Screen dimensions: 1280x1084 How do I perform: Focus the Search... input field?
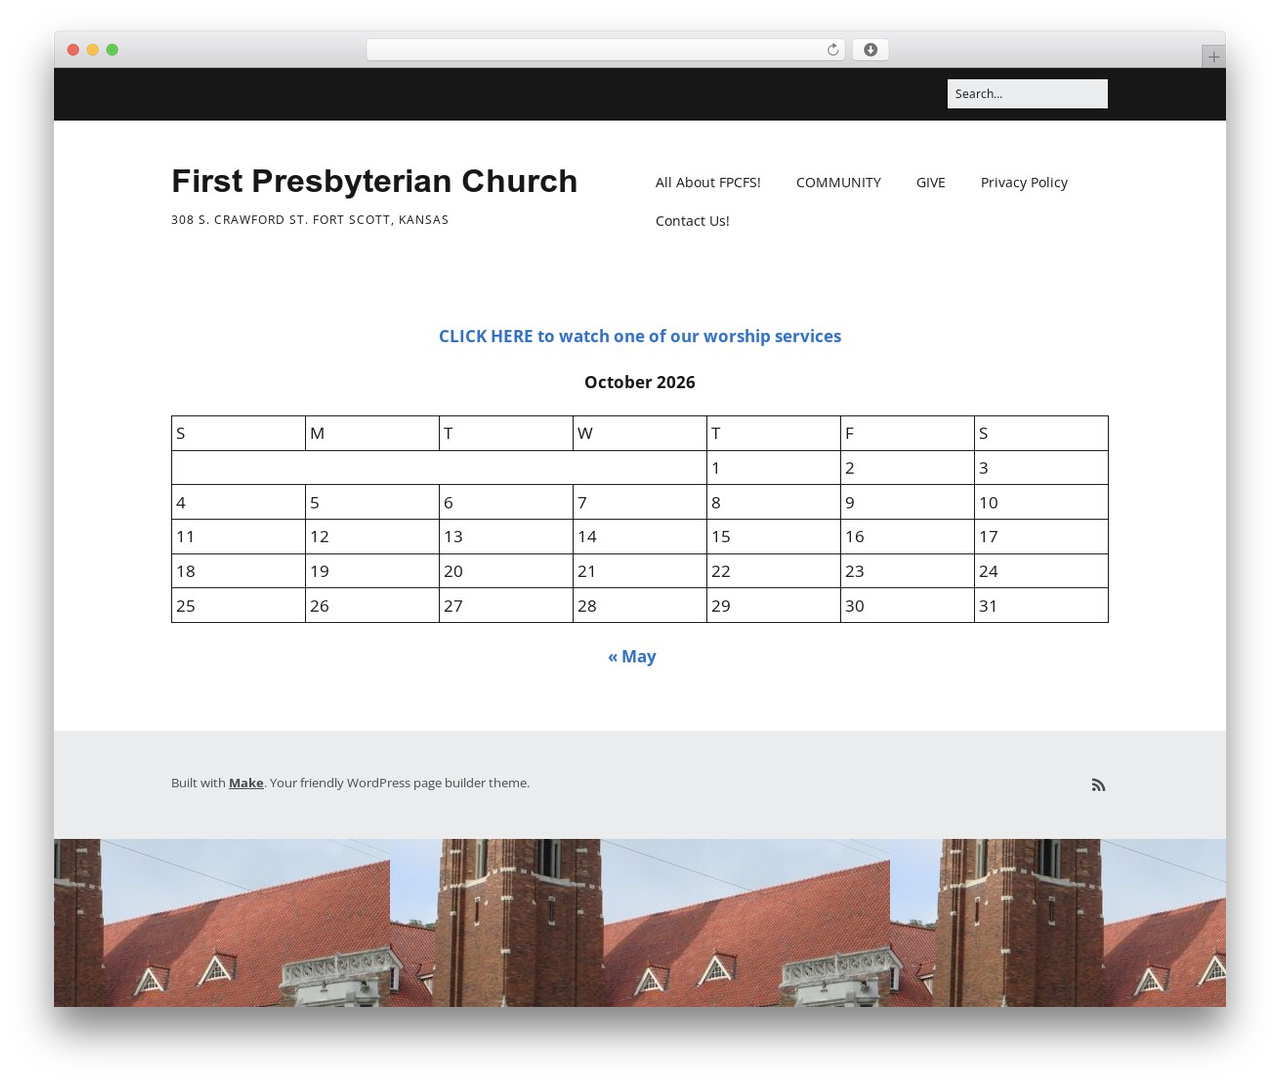pos(1027,94)
